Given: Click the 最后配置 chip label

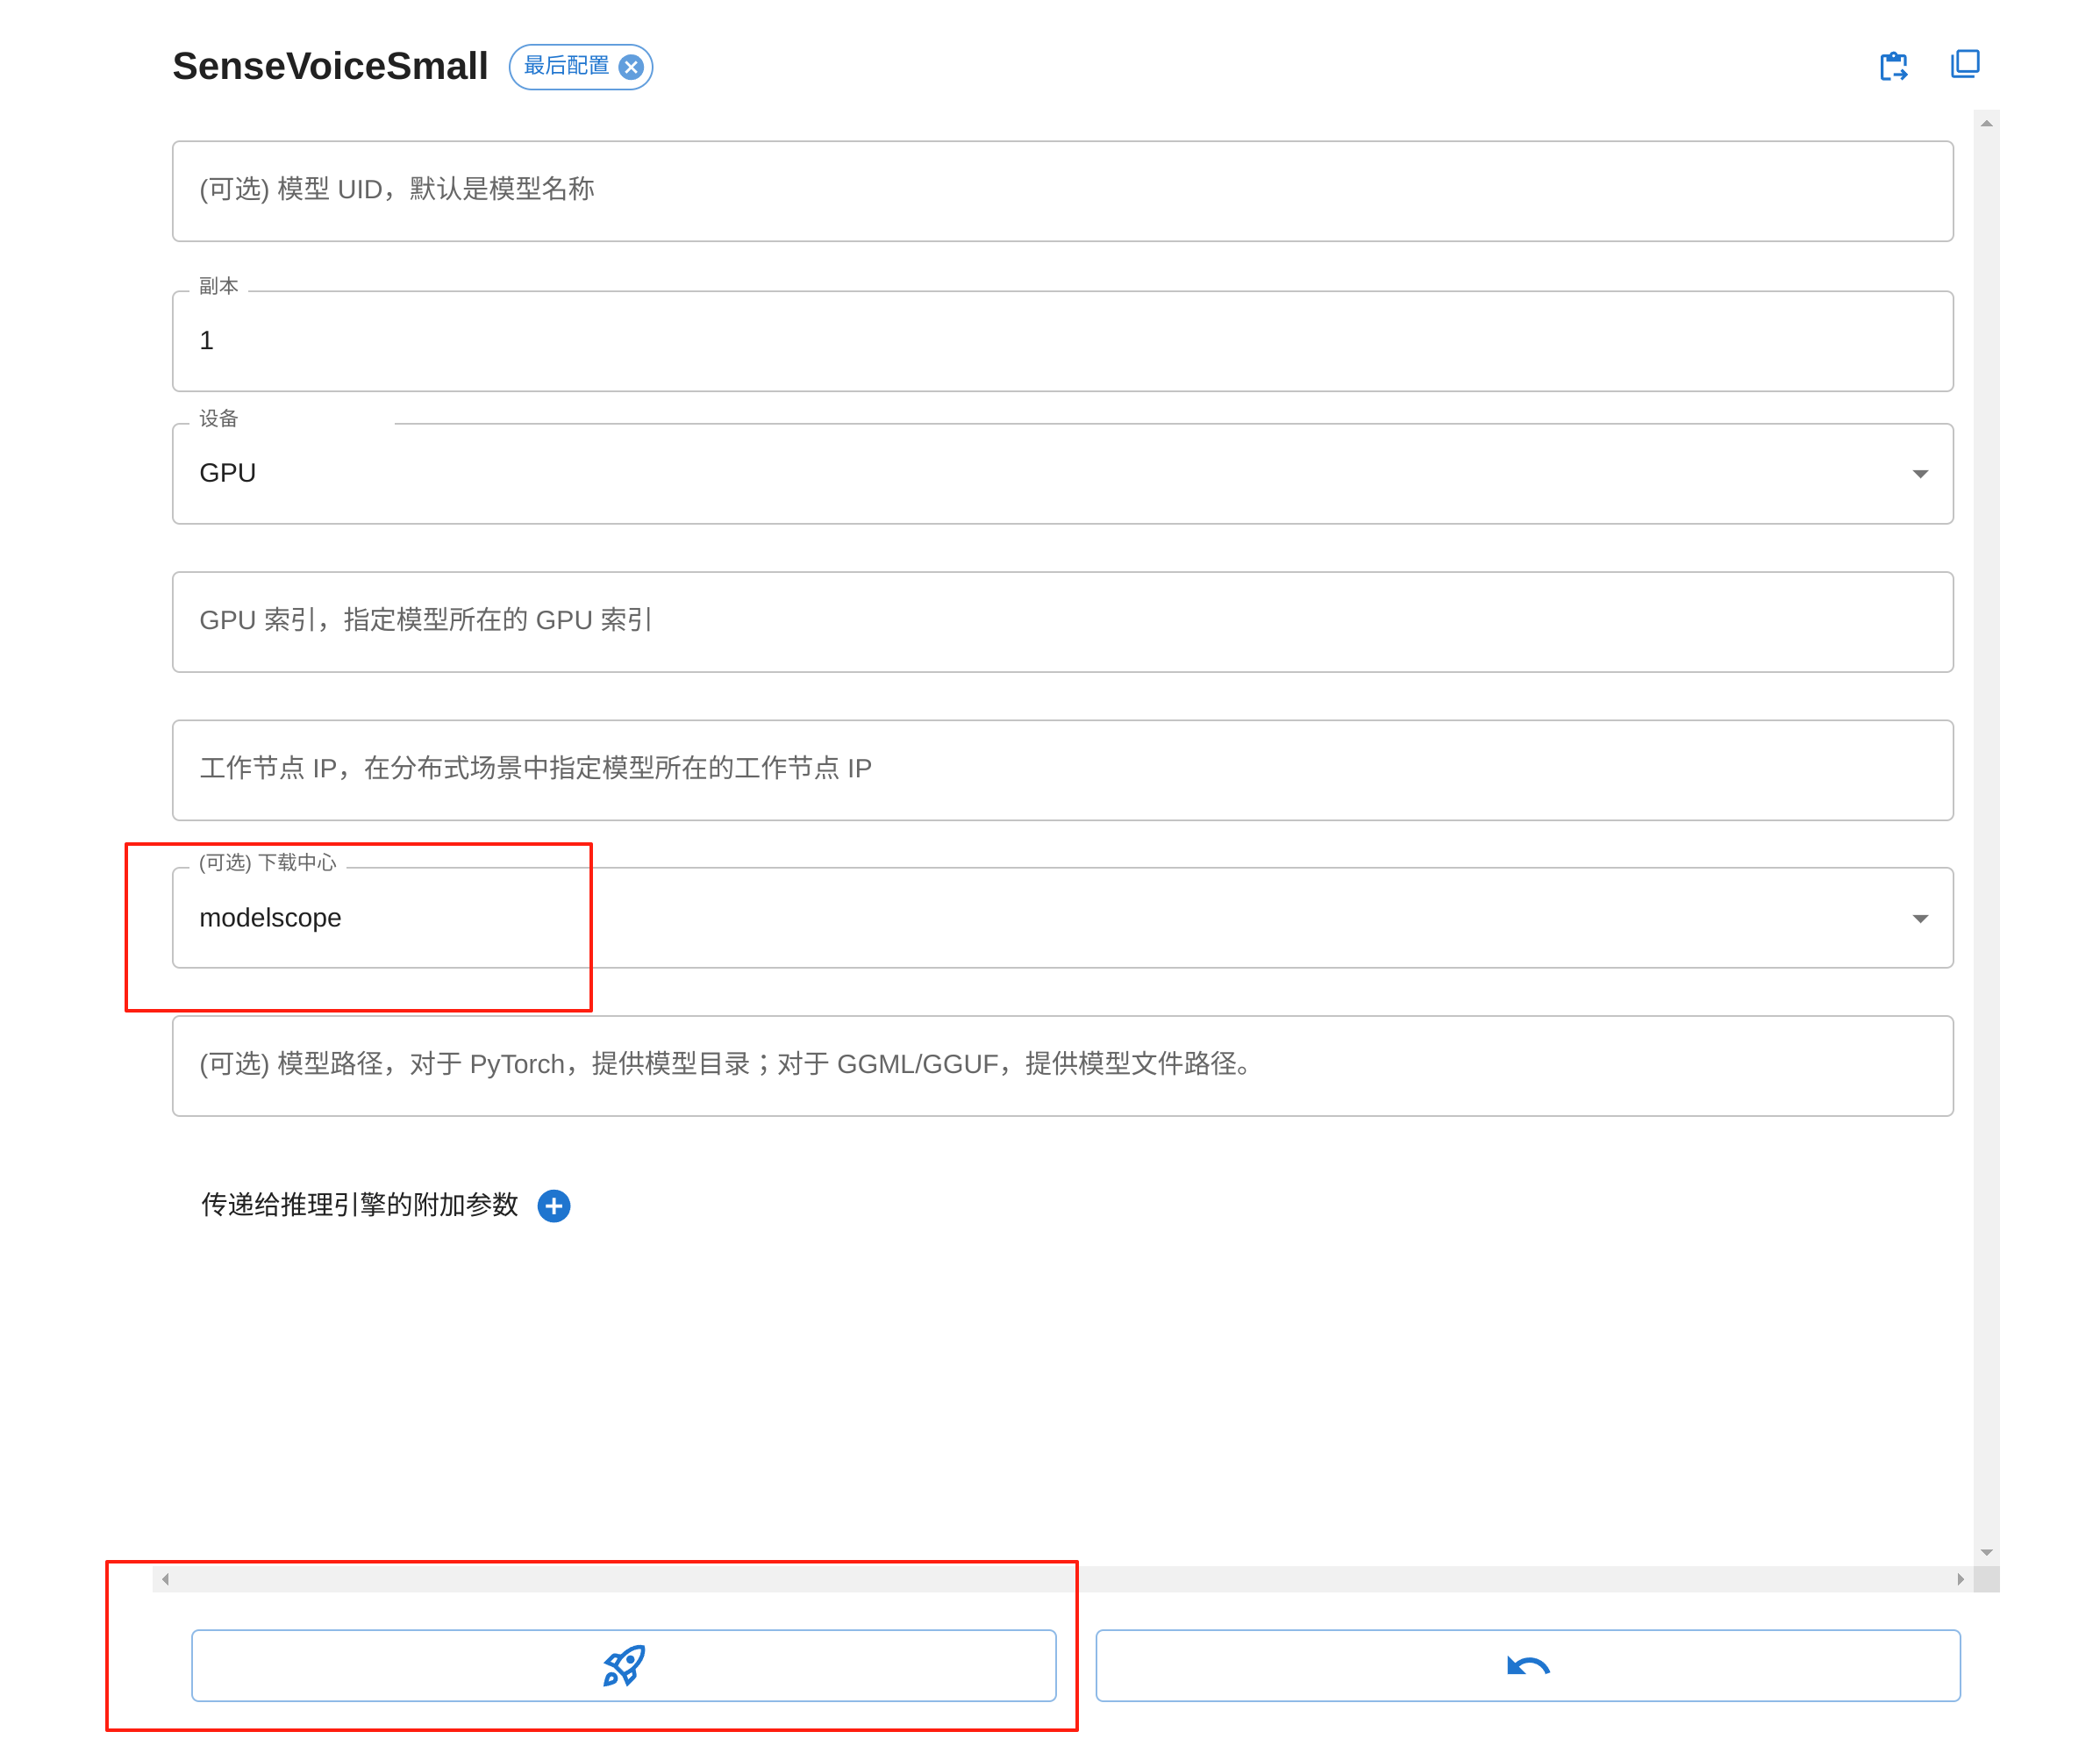Looking at the screenshot, I should [x=566, y=66].
